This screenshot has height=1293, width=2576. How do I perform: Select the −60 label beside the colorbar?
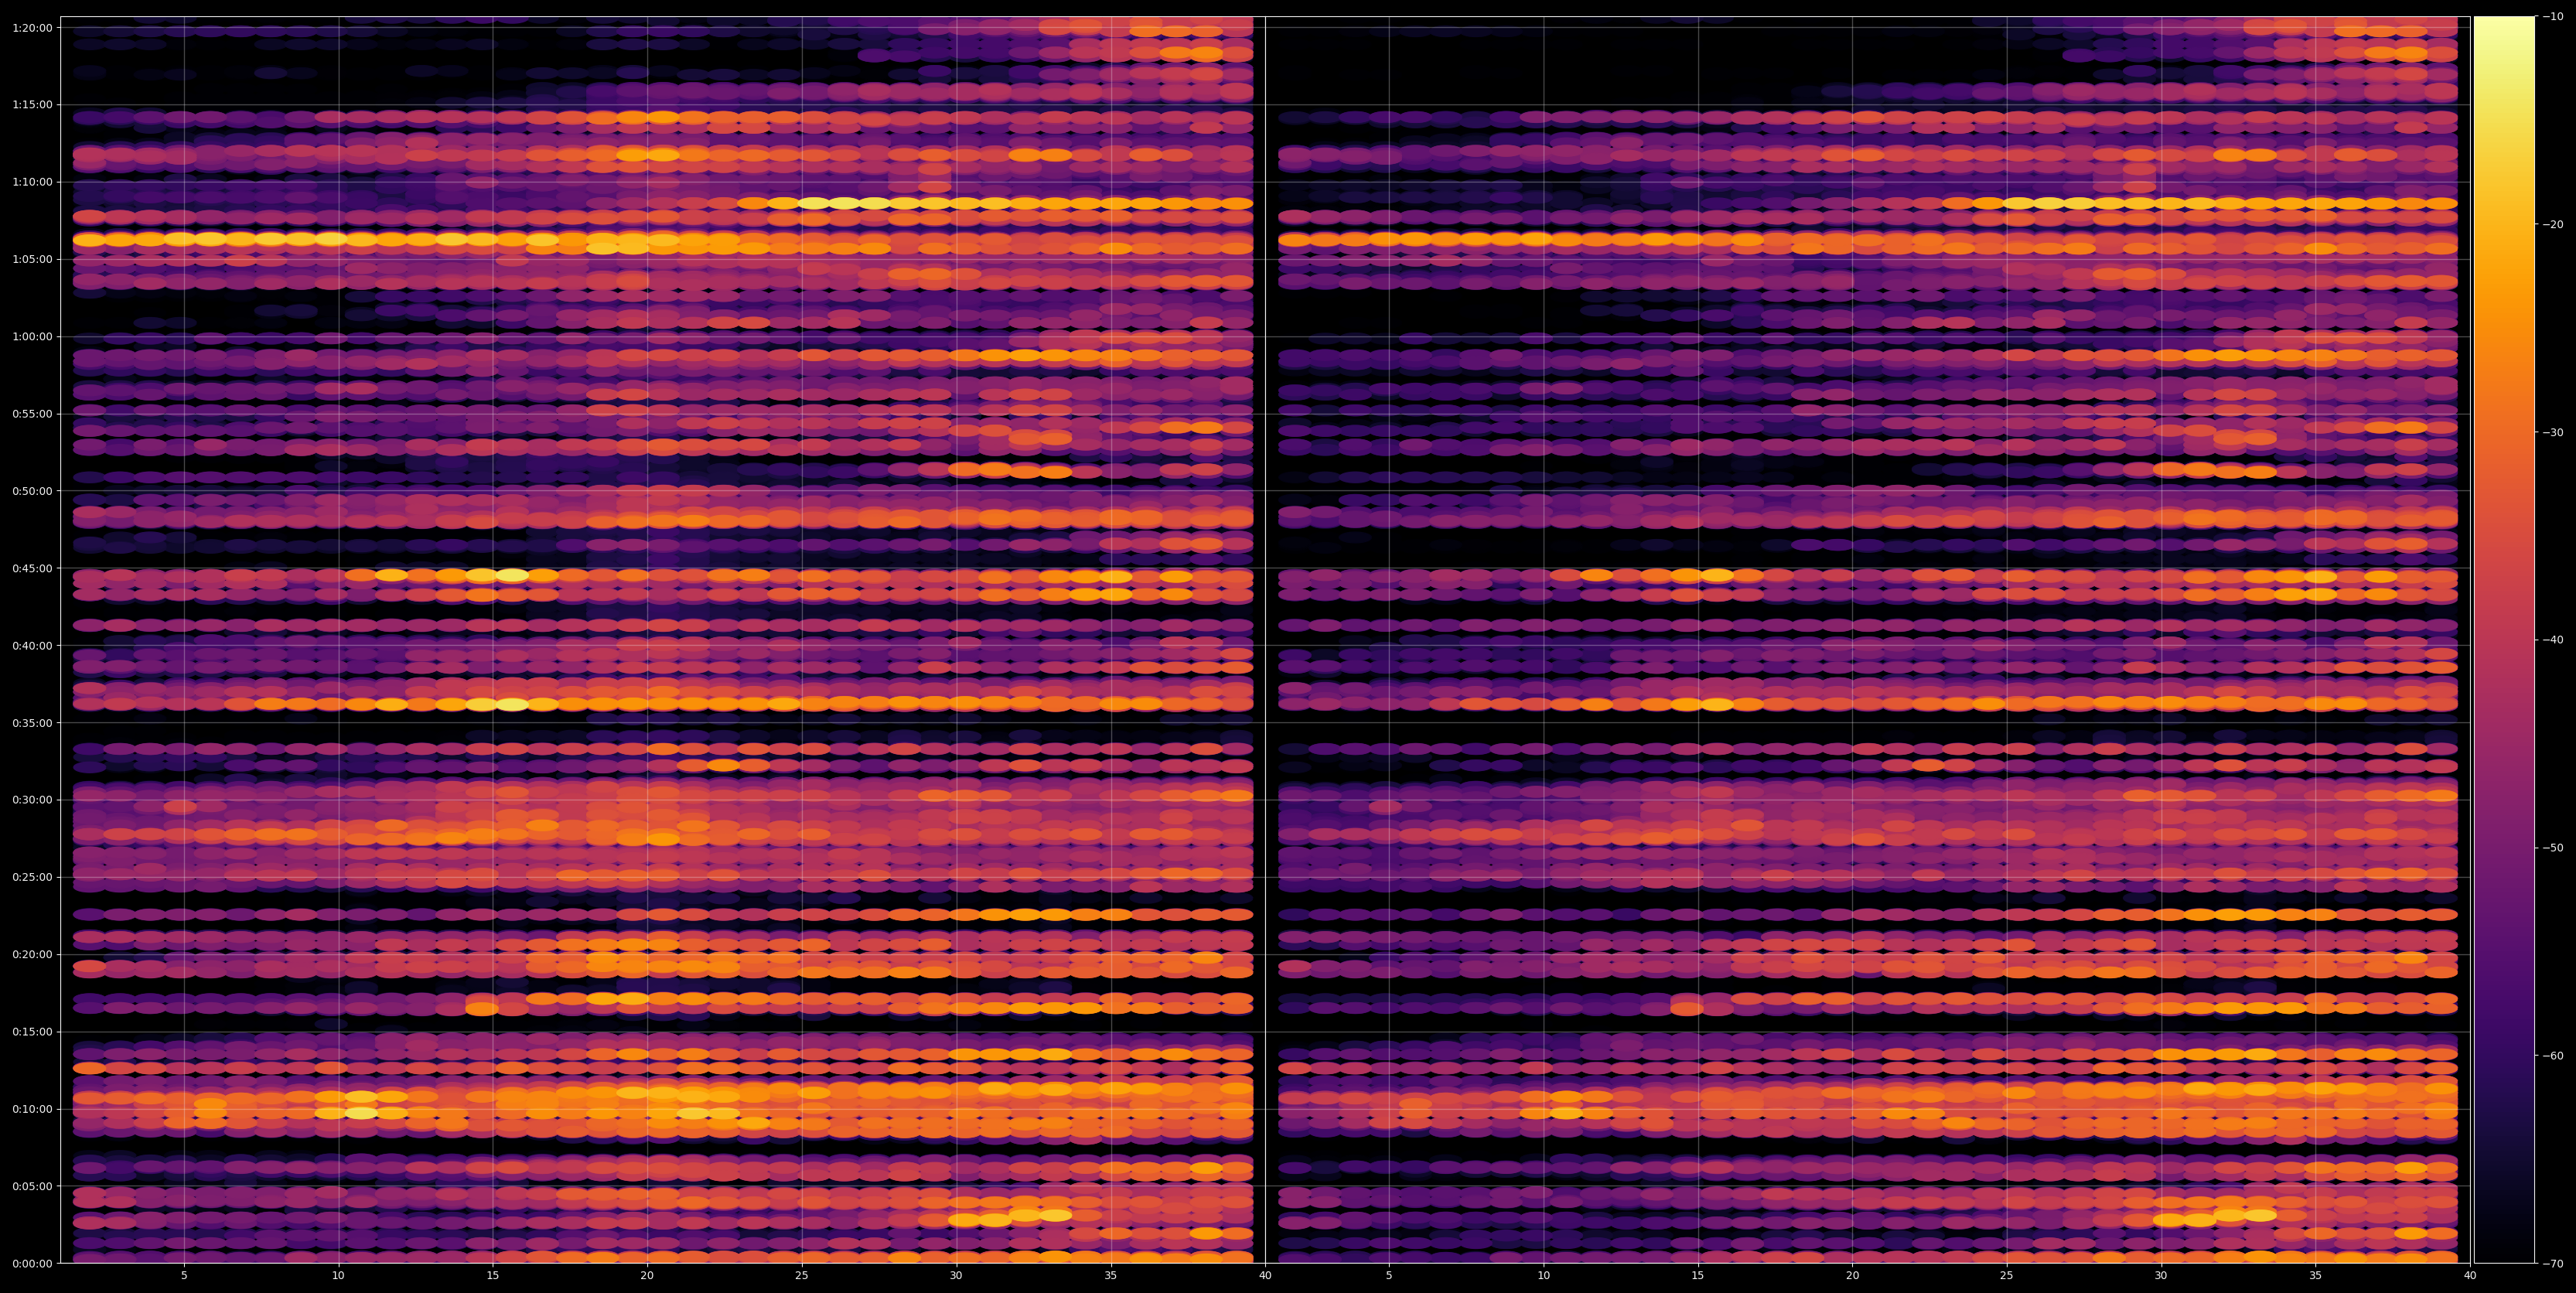pyautogui.click(x=2553, y=1055)
